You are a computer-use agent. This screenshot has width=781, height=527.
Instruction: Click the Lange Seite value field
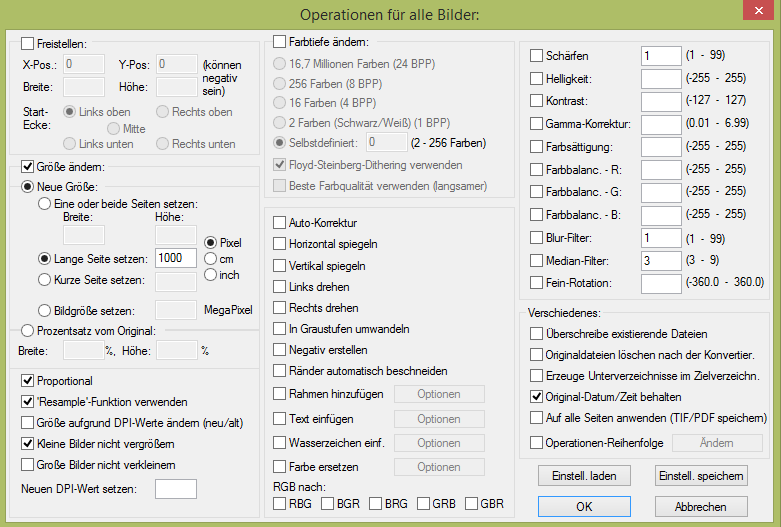coord(175,258)
